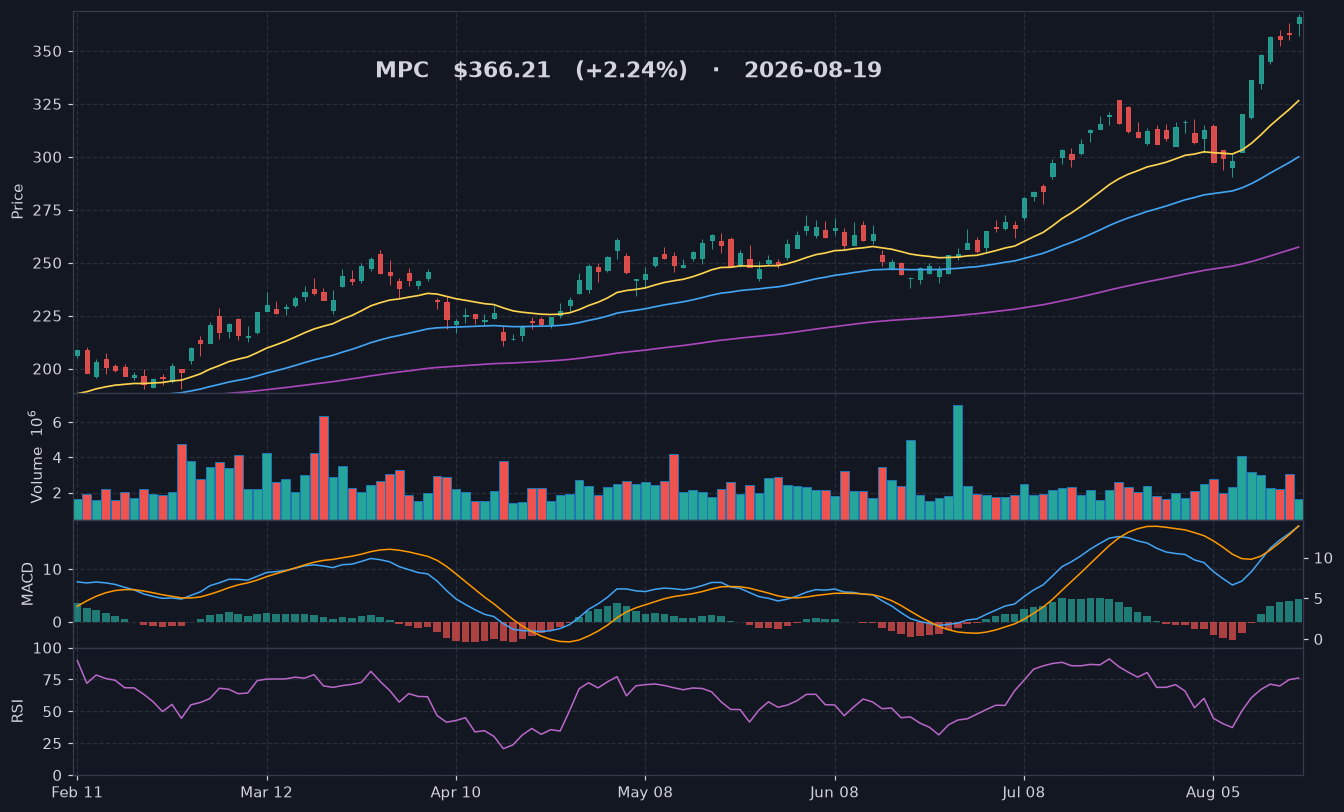Click the 0 tick on the right MACD axis

click(x=1316, y=640)
